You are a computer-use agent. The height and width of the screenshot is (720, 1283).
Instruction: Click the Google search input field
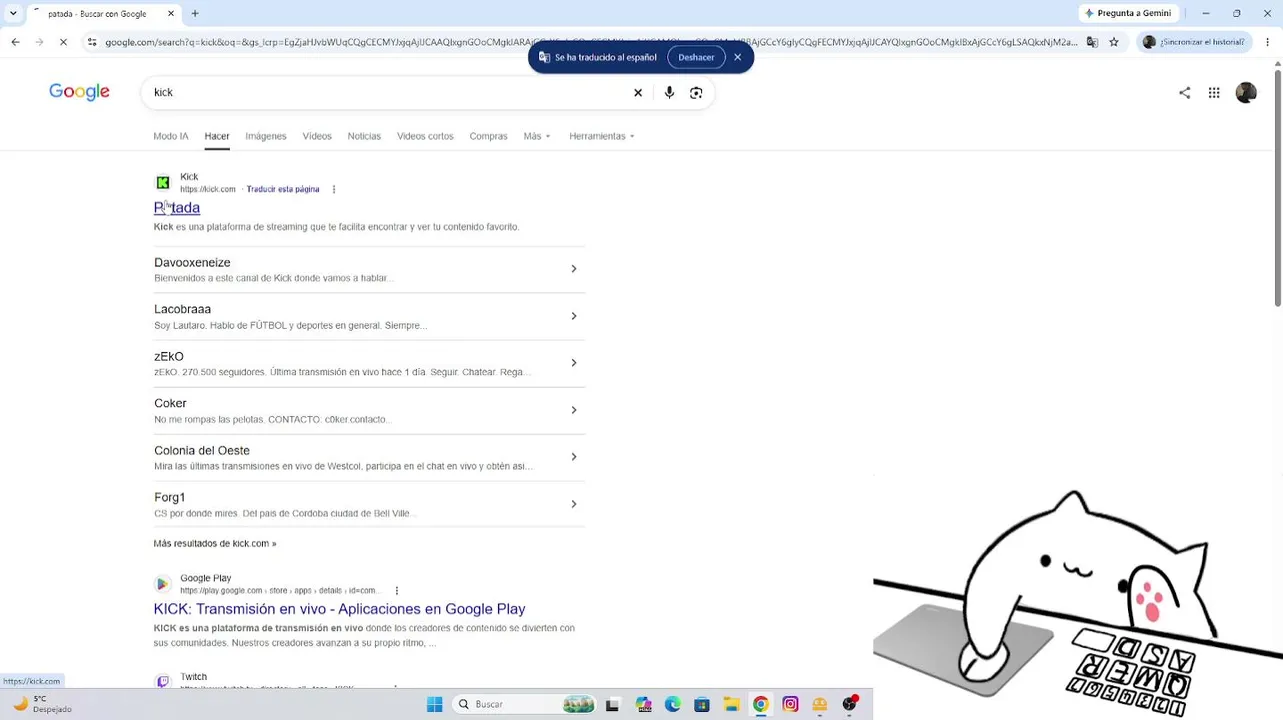[x=388, y=93]
